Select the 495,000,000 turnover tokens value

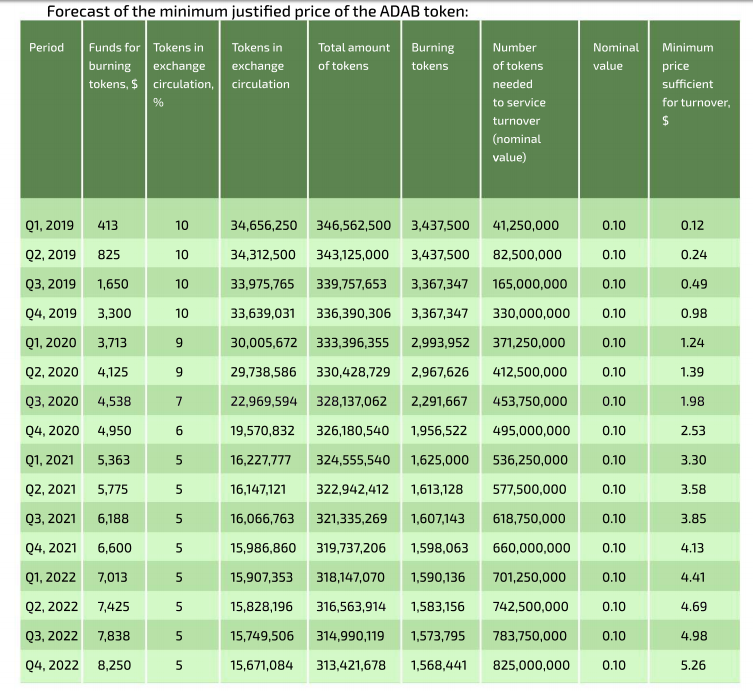tap(531, 431)
